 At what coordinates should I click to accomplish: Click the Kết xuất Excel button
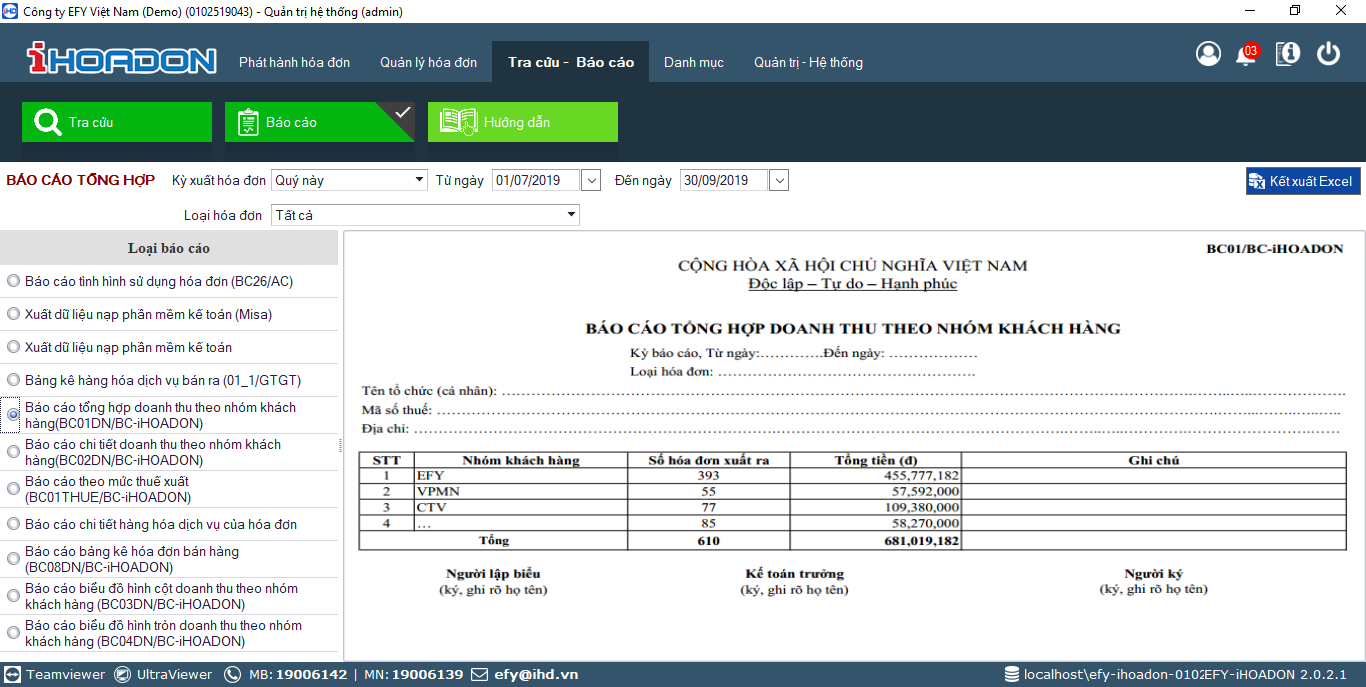[x=1302, y=181]
